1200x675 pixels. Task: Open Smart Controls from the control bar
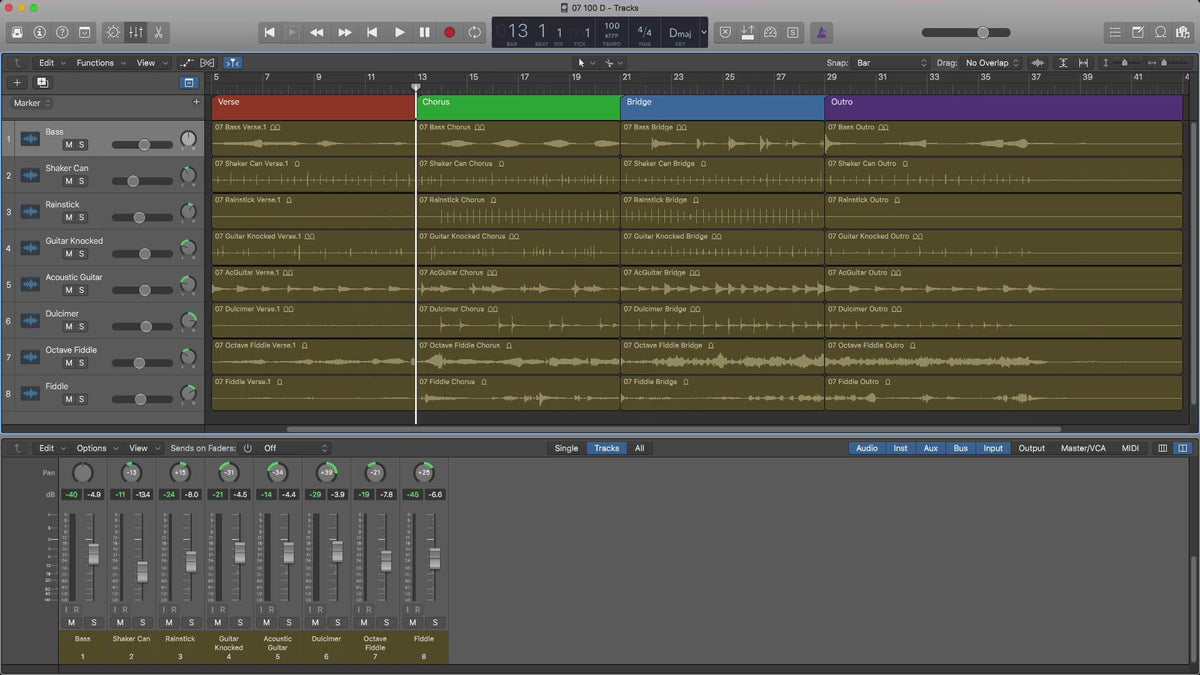pos(112,32)
